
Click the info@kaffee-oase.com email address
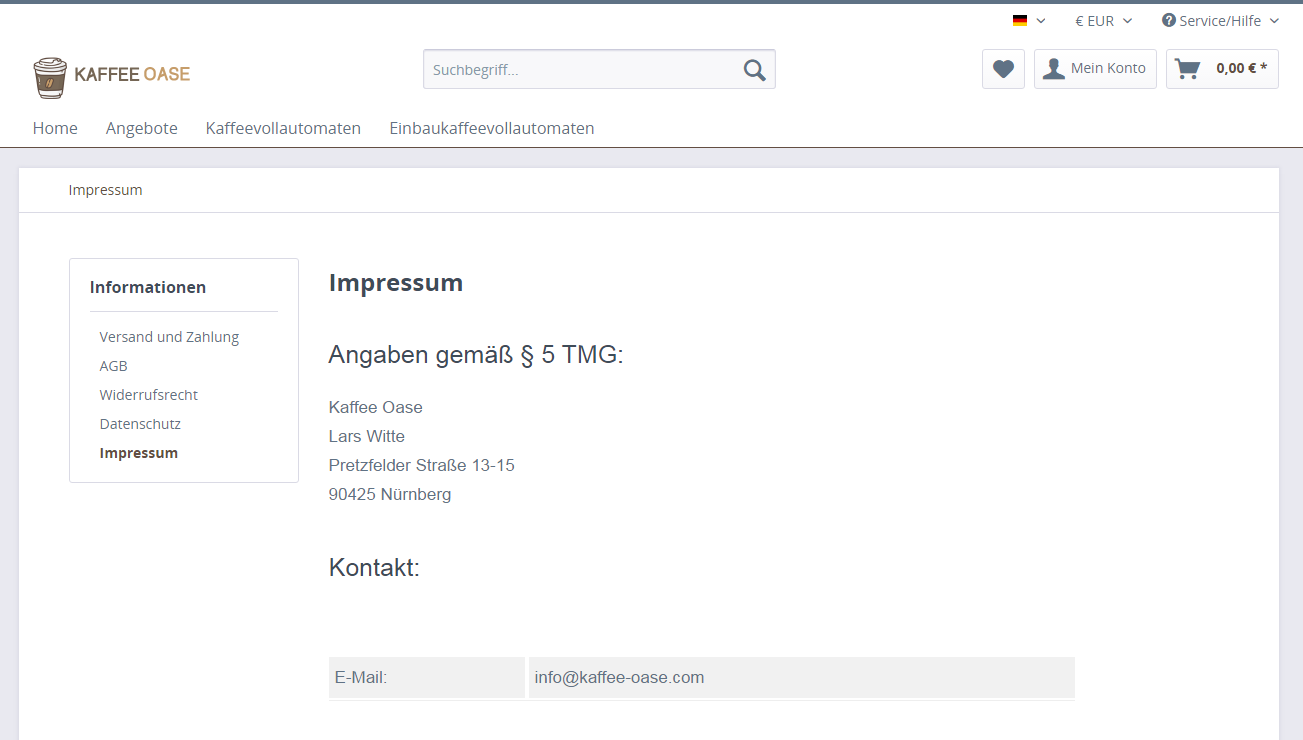click(x=619, y=678)
